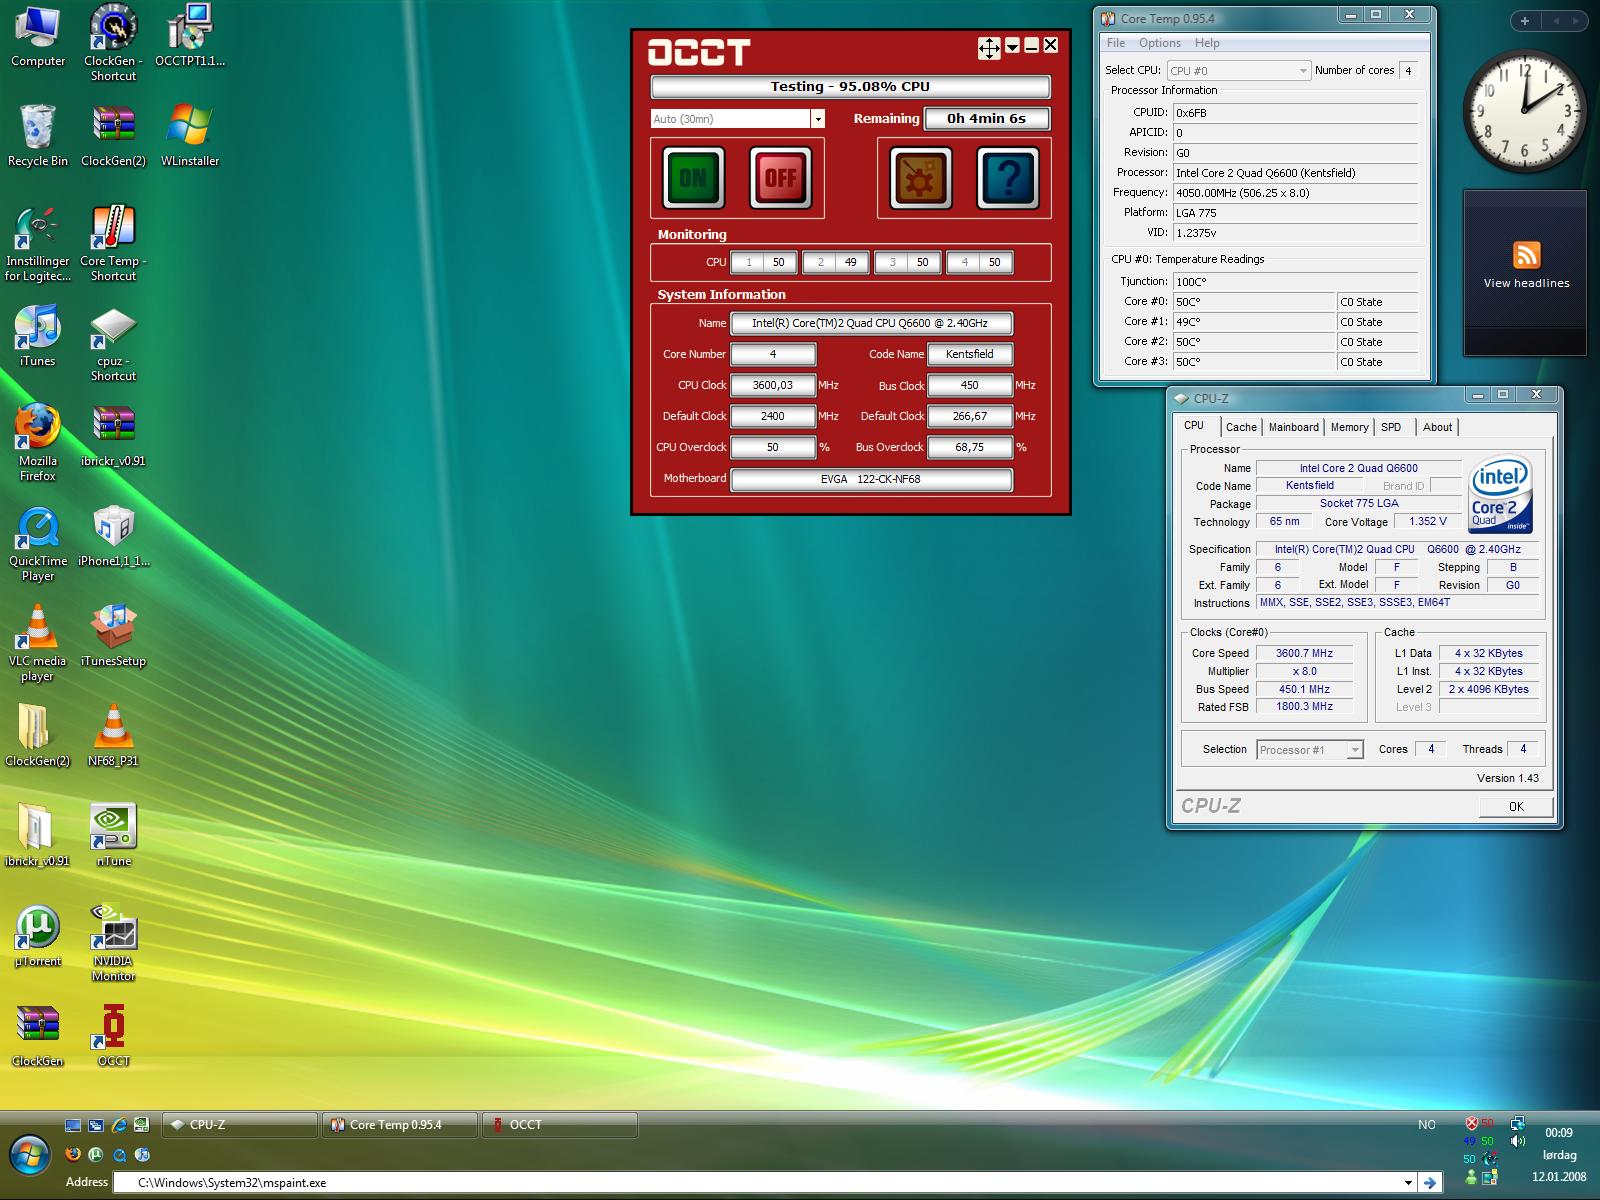Switch to the Cache tab in CPU-Z
1600x1200 pixels.
click(x=1241, y=427)
